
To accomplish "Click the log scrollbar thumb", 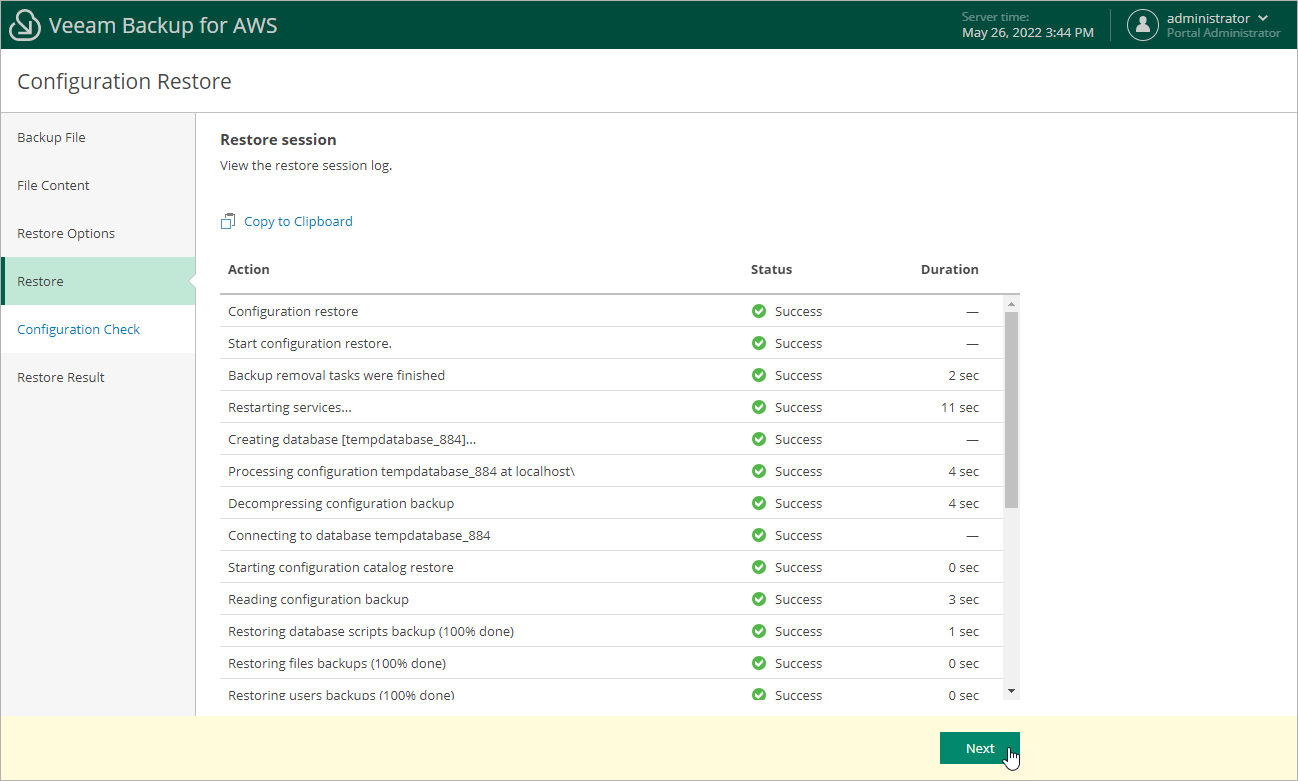I will point(1011,410).
